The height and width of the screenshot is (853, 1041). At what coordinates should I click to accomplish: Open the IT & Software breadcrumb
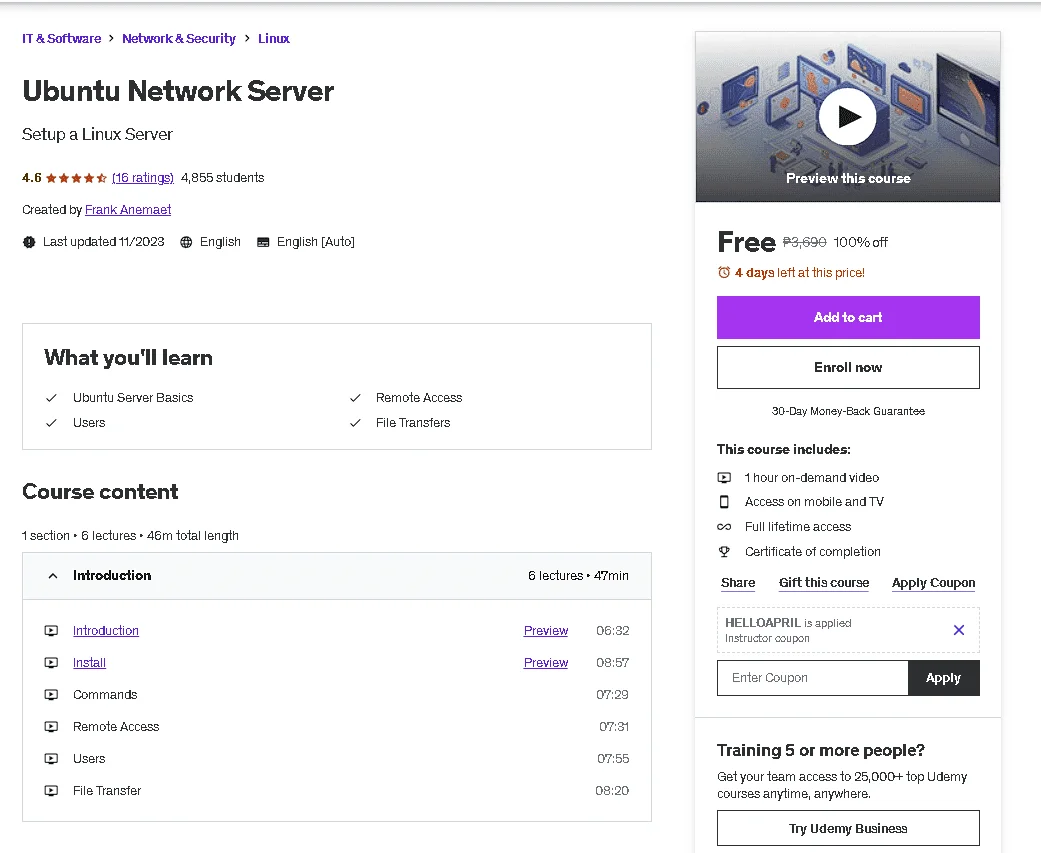62,39
